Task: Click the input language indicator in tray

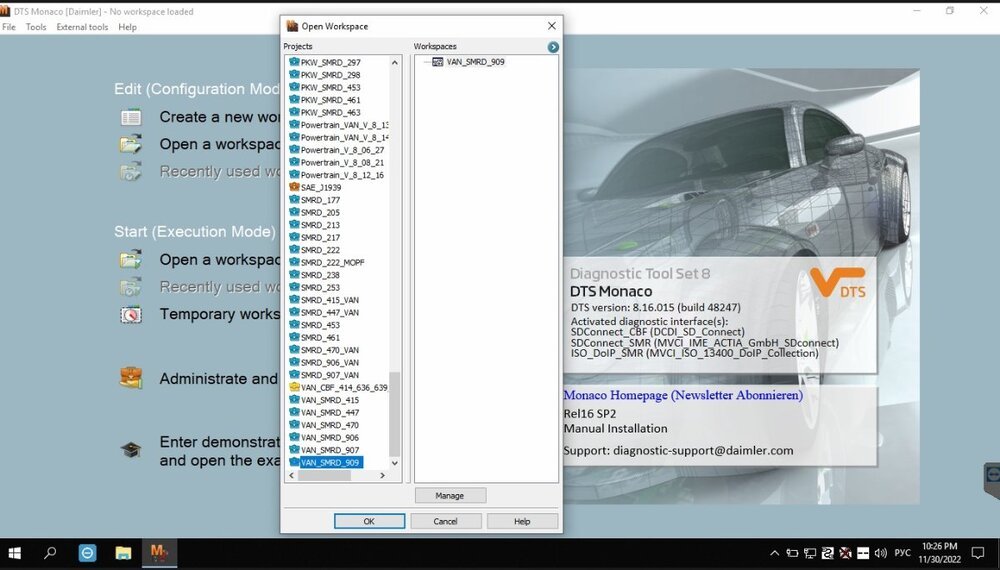Action: click(x=904, y=552)
